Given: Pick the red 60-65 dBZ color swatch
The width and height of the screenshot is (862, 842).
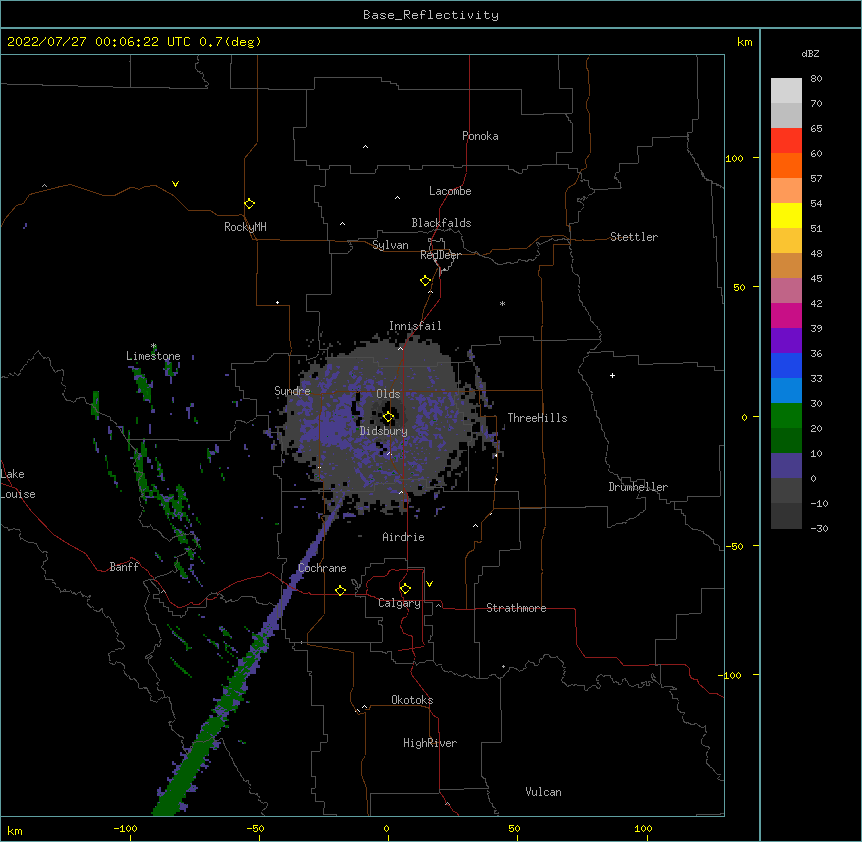Looking at the screenshot, I should (x=786, y=141).
